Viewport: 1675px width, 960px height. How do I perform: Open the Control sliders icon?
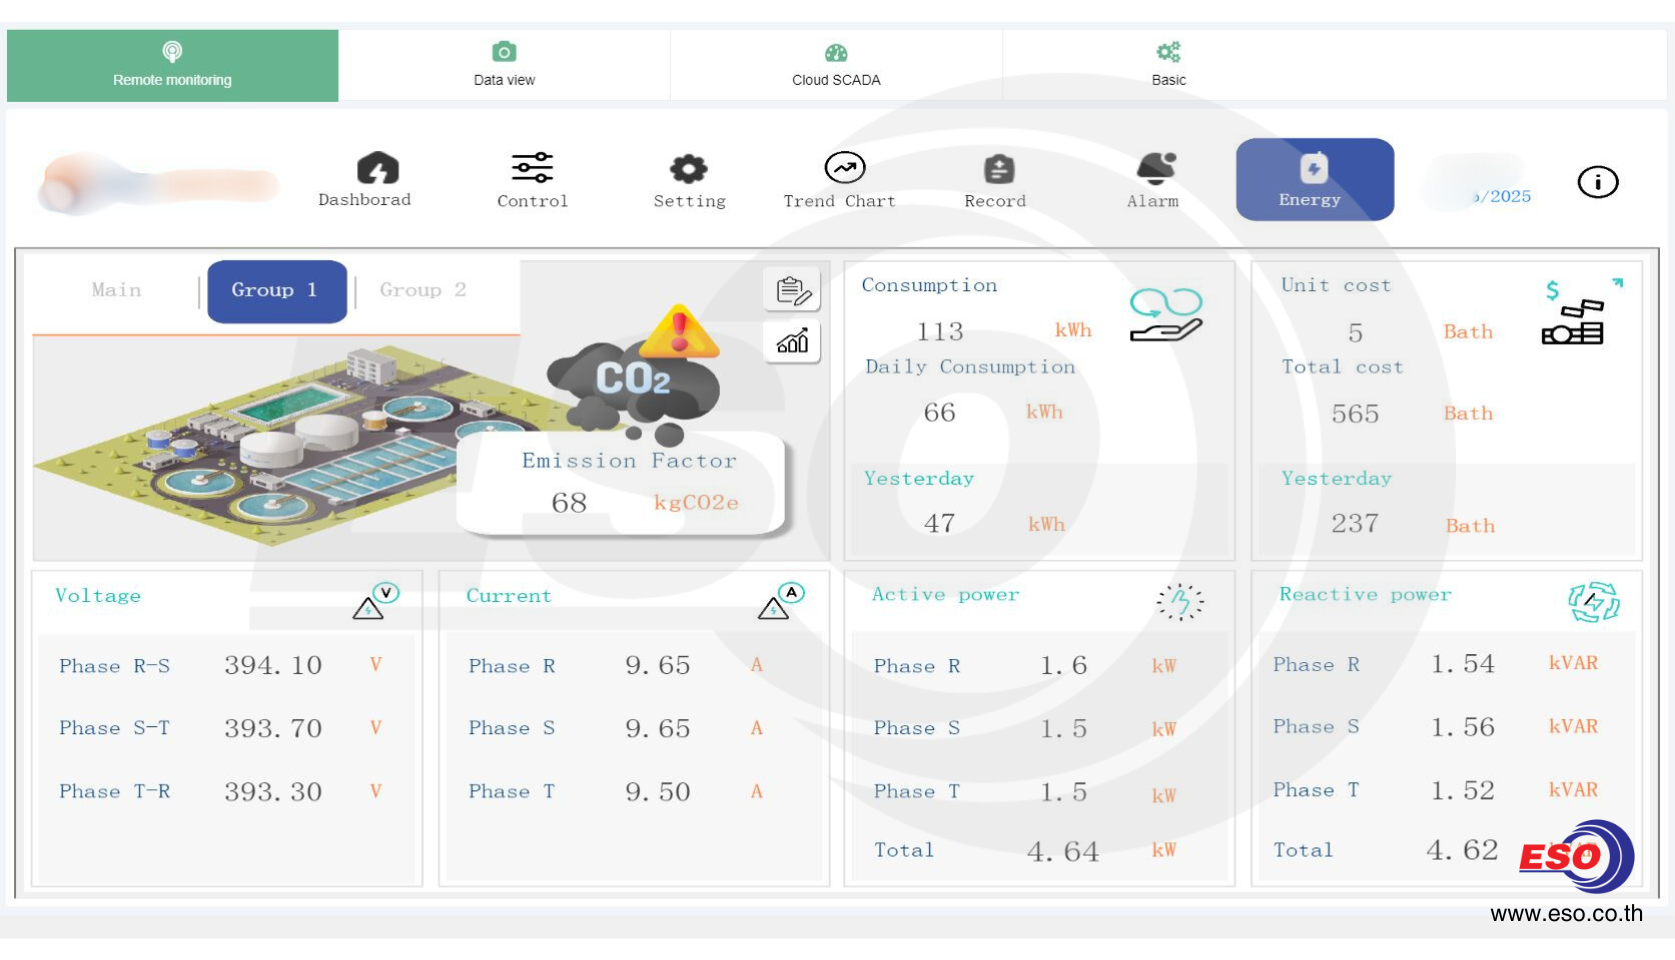point(532,168)
